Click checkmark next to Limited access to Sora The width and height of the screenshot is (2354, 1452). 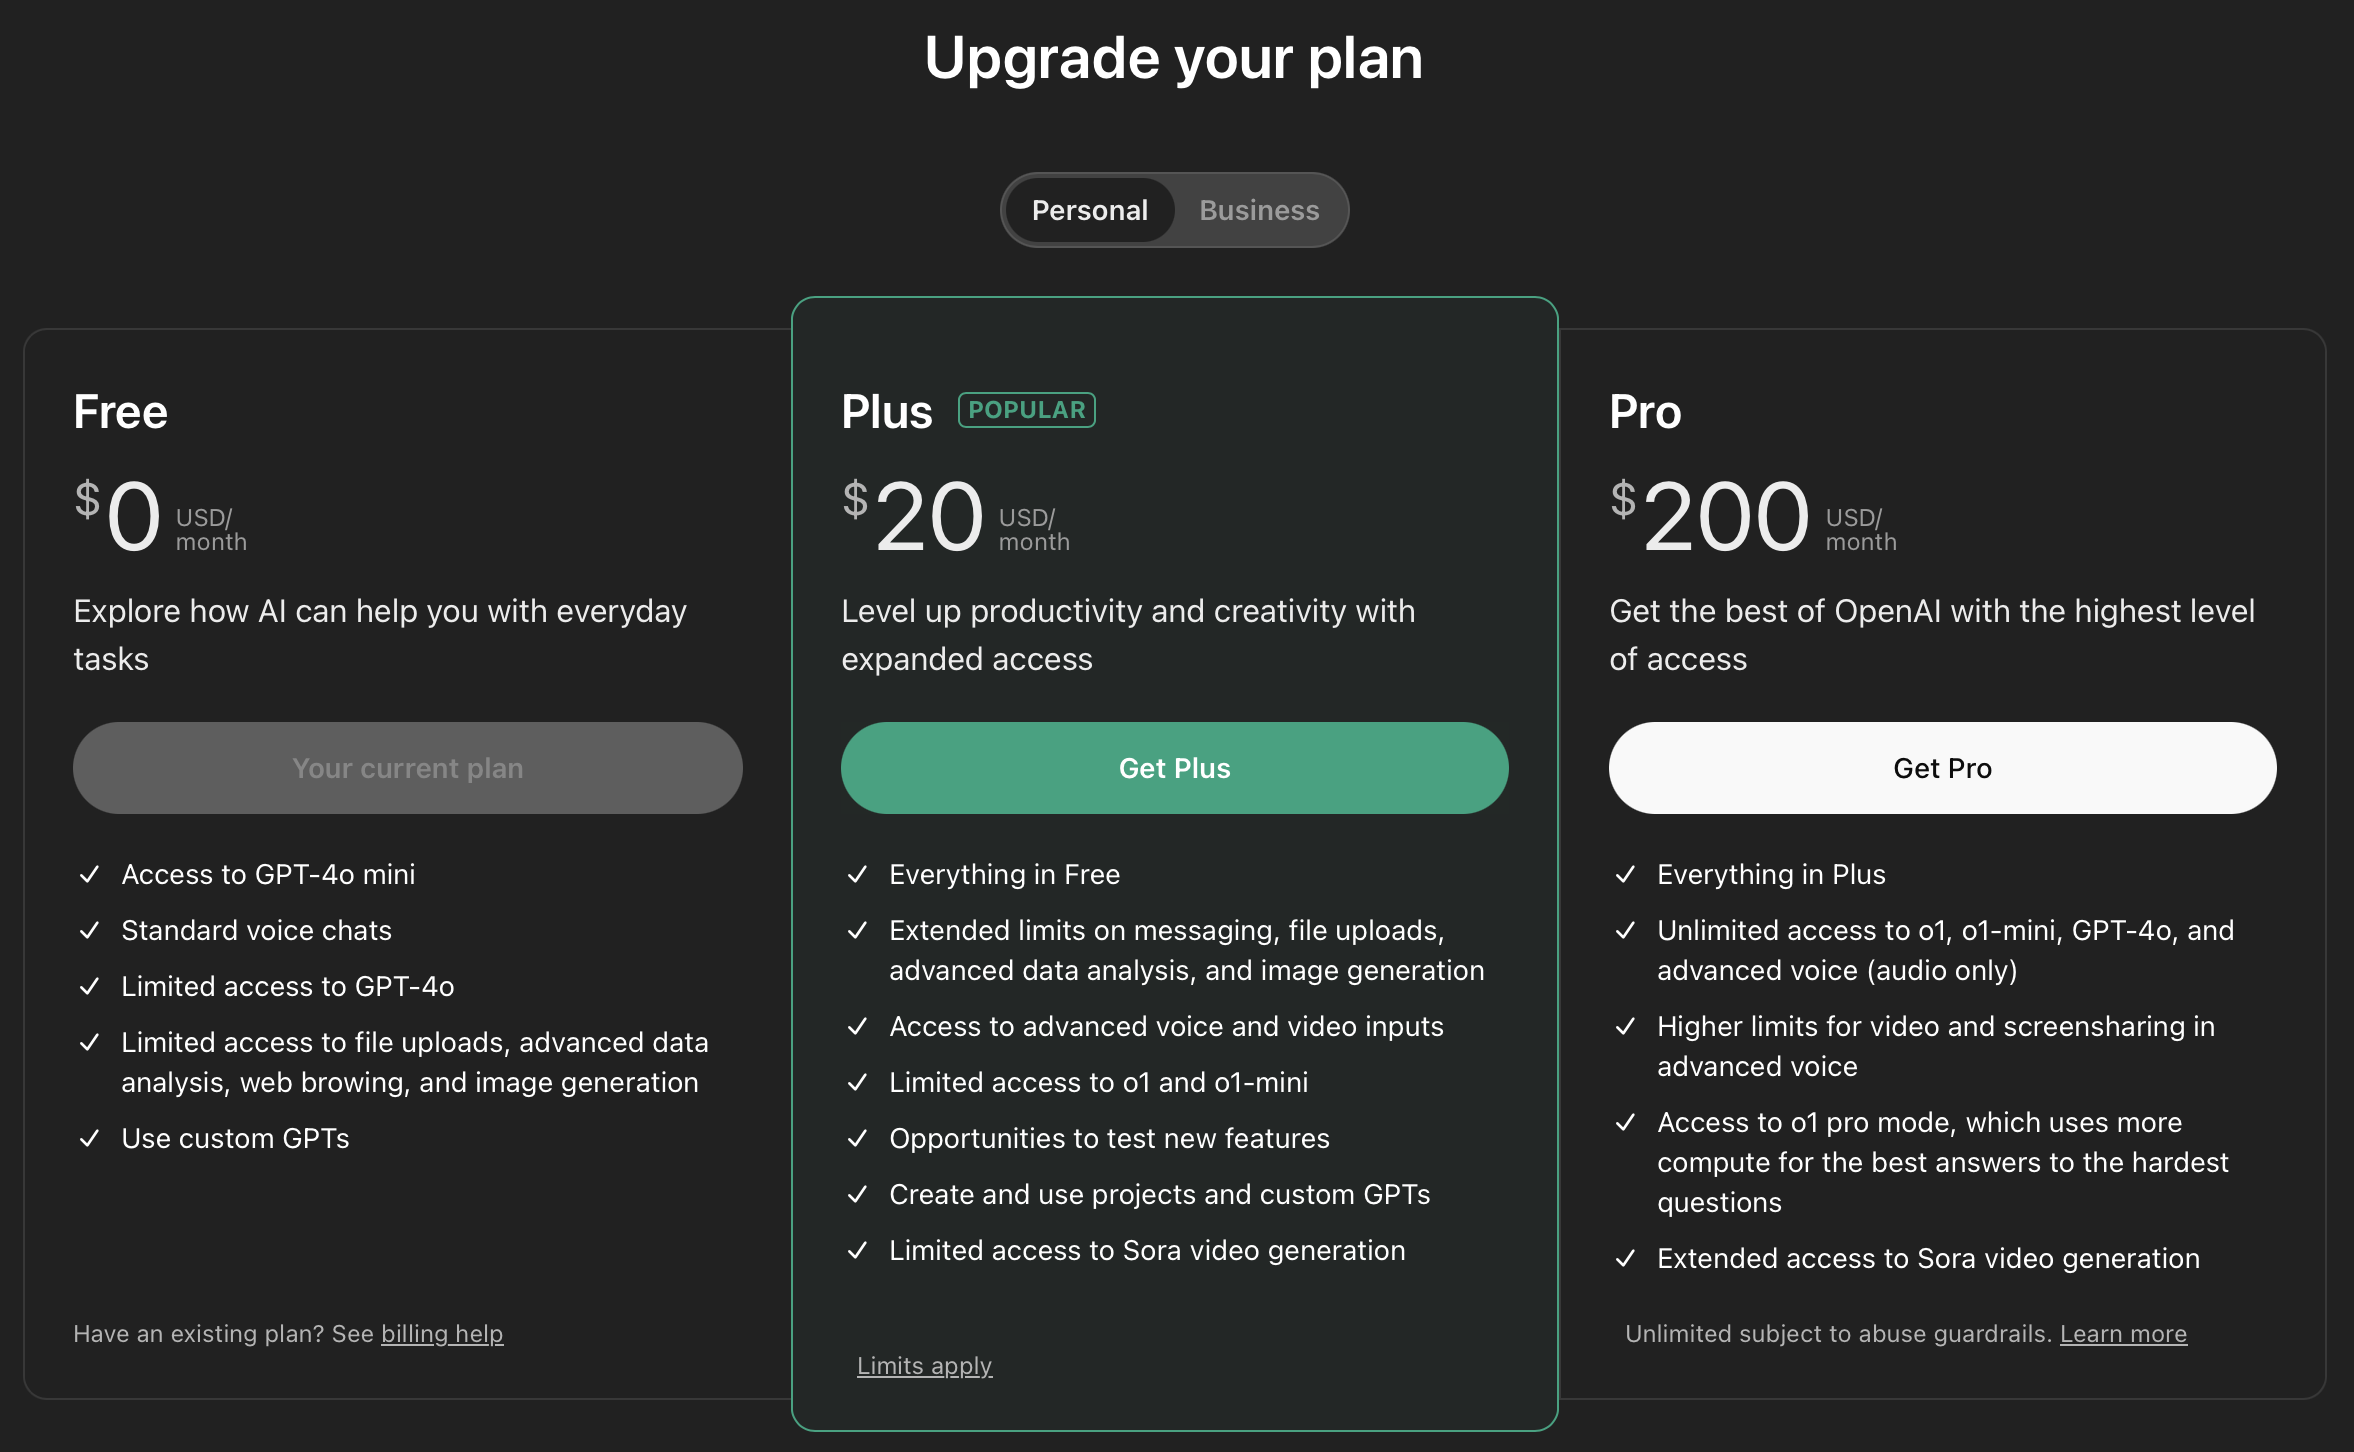point(857,1250)
